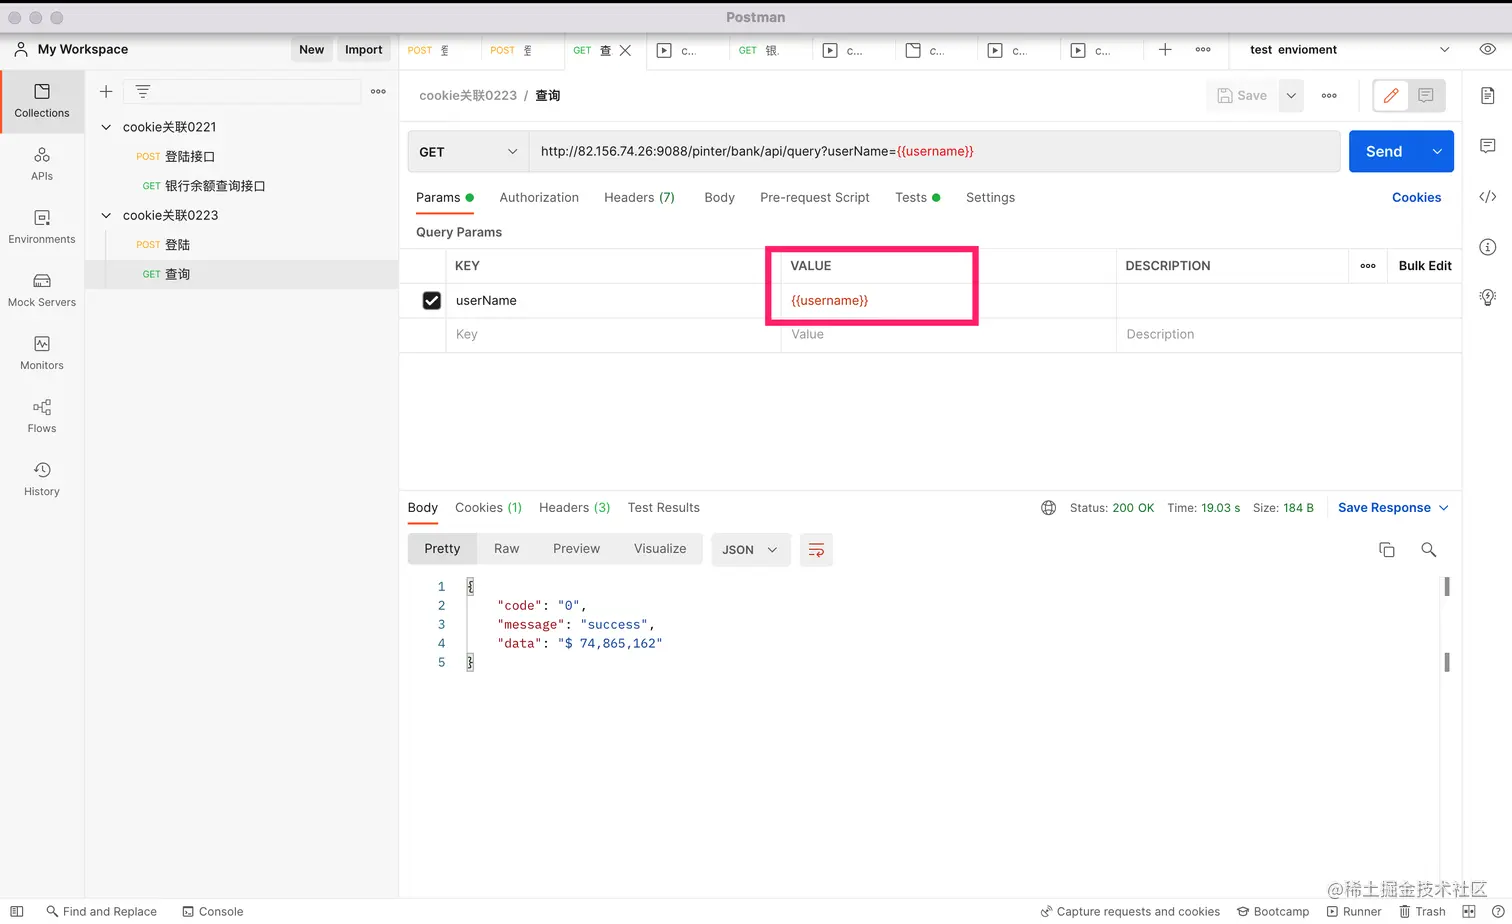Toggle two-pane layout in status bar
Image resolution: width=1512 pixels, height=924 pixels.
click(1469, 912)
